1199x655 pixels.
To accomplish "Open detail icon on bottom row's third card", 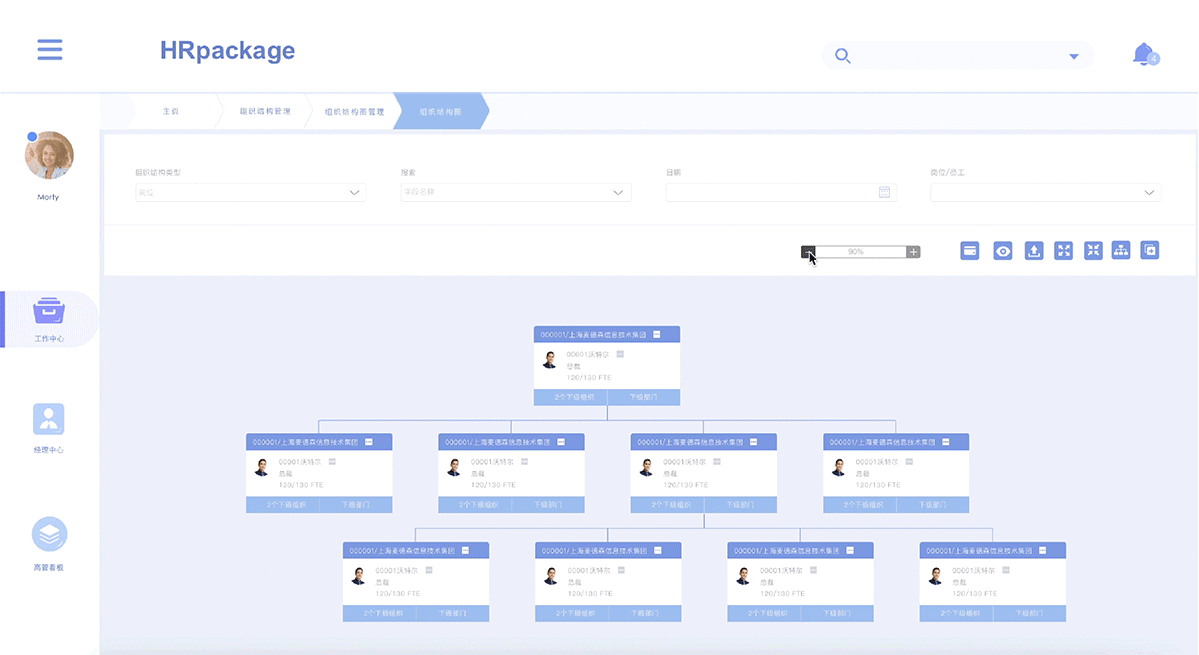I will (814, 570).
